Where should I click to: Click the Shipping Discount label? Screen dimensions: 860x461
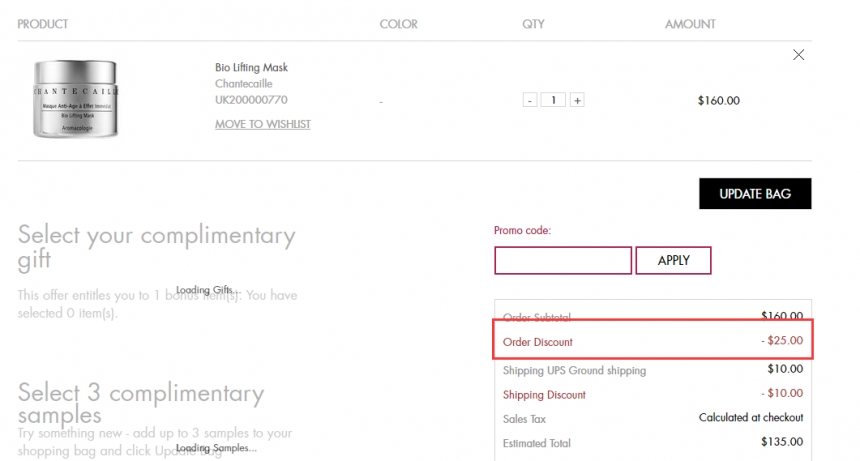(x=544, y=394)
